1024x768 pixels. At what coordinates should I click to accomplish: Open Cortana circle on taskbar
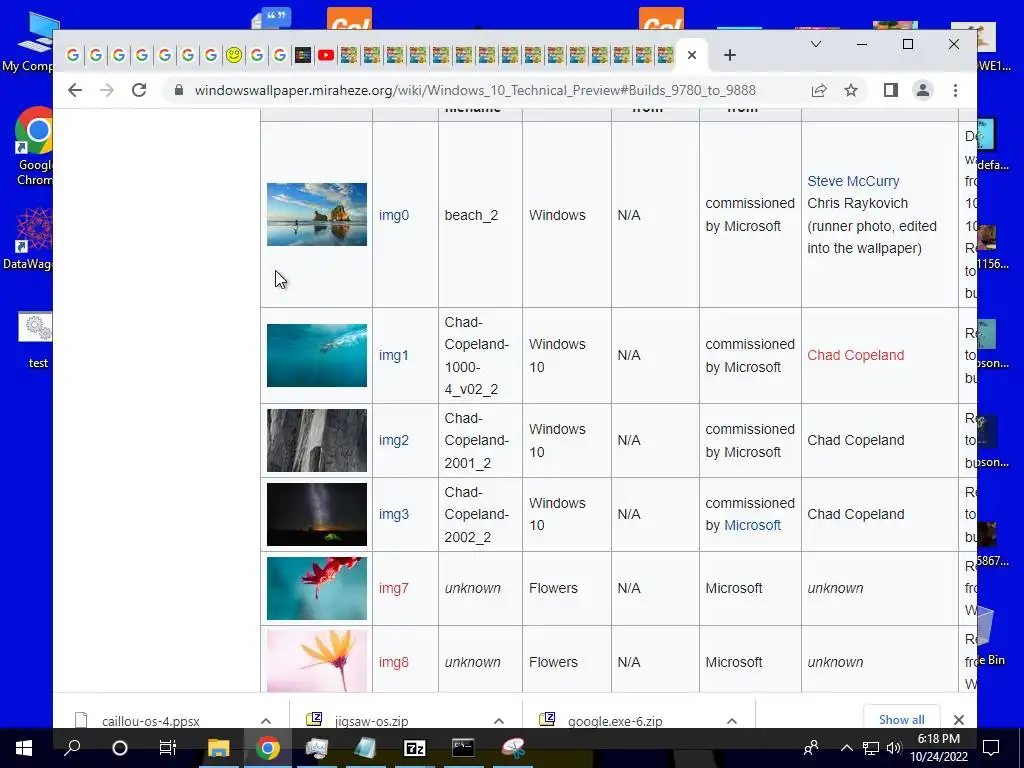[120, 748]
